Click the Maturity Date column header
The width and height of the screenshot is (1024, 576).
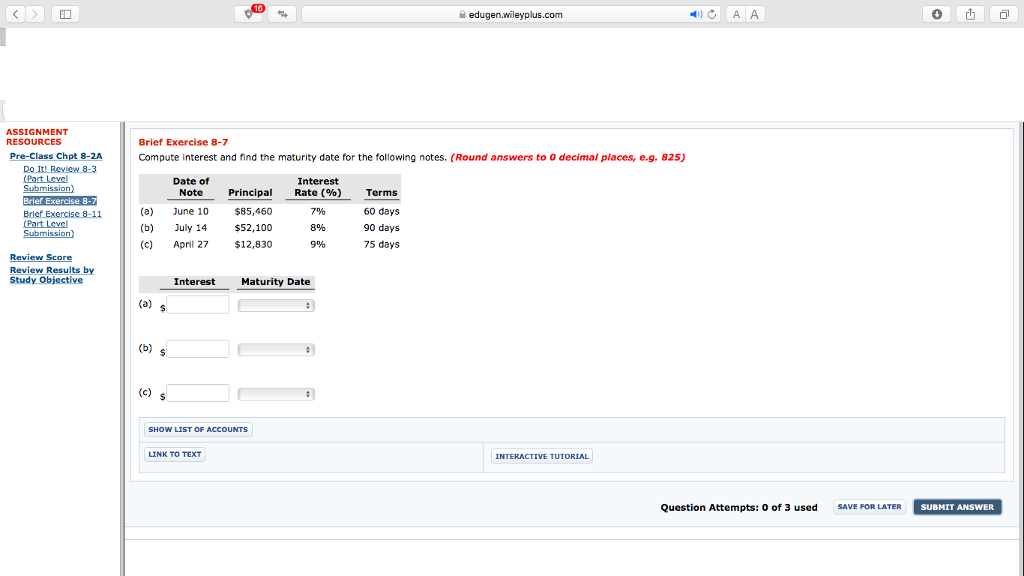pos(276,282)
